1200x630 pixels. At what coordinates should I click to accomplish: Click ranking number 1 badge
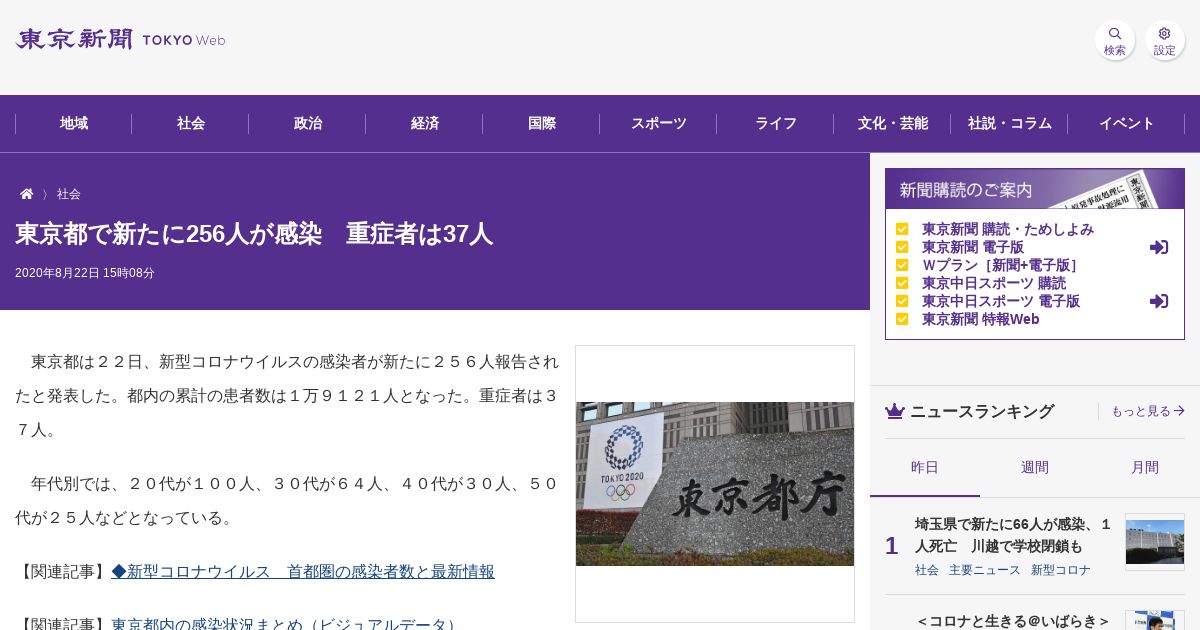click(x=892, y=546)
